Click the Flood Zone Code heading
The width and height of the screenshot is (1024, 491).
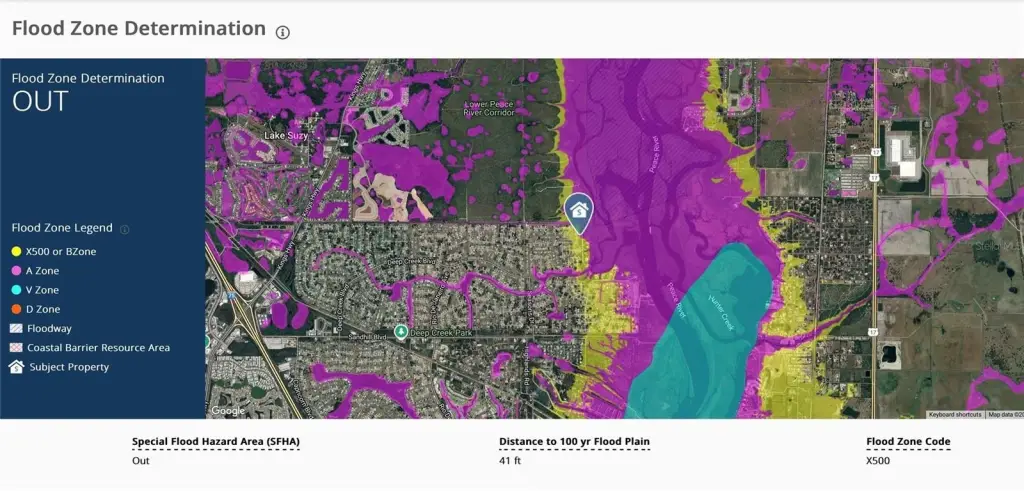[908, 441]
